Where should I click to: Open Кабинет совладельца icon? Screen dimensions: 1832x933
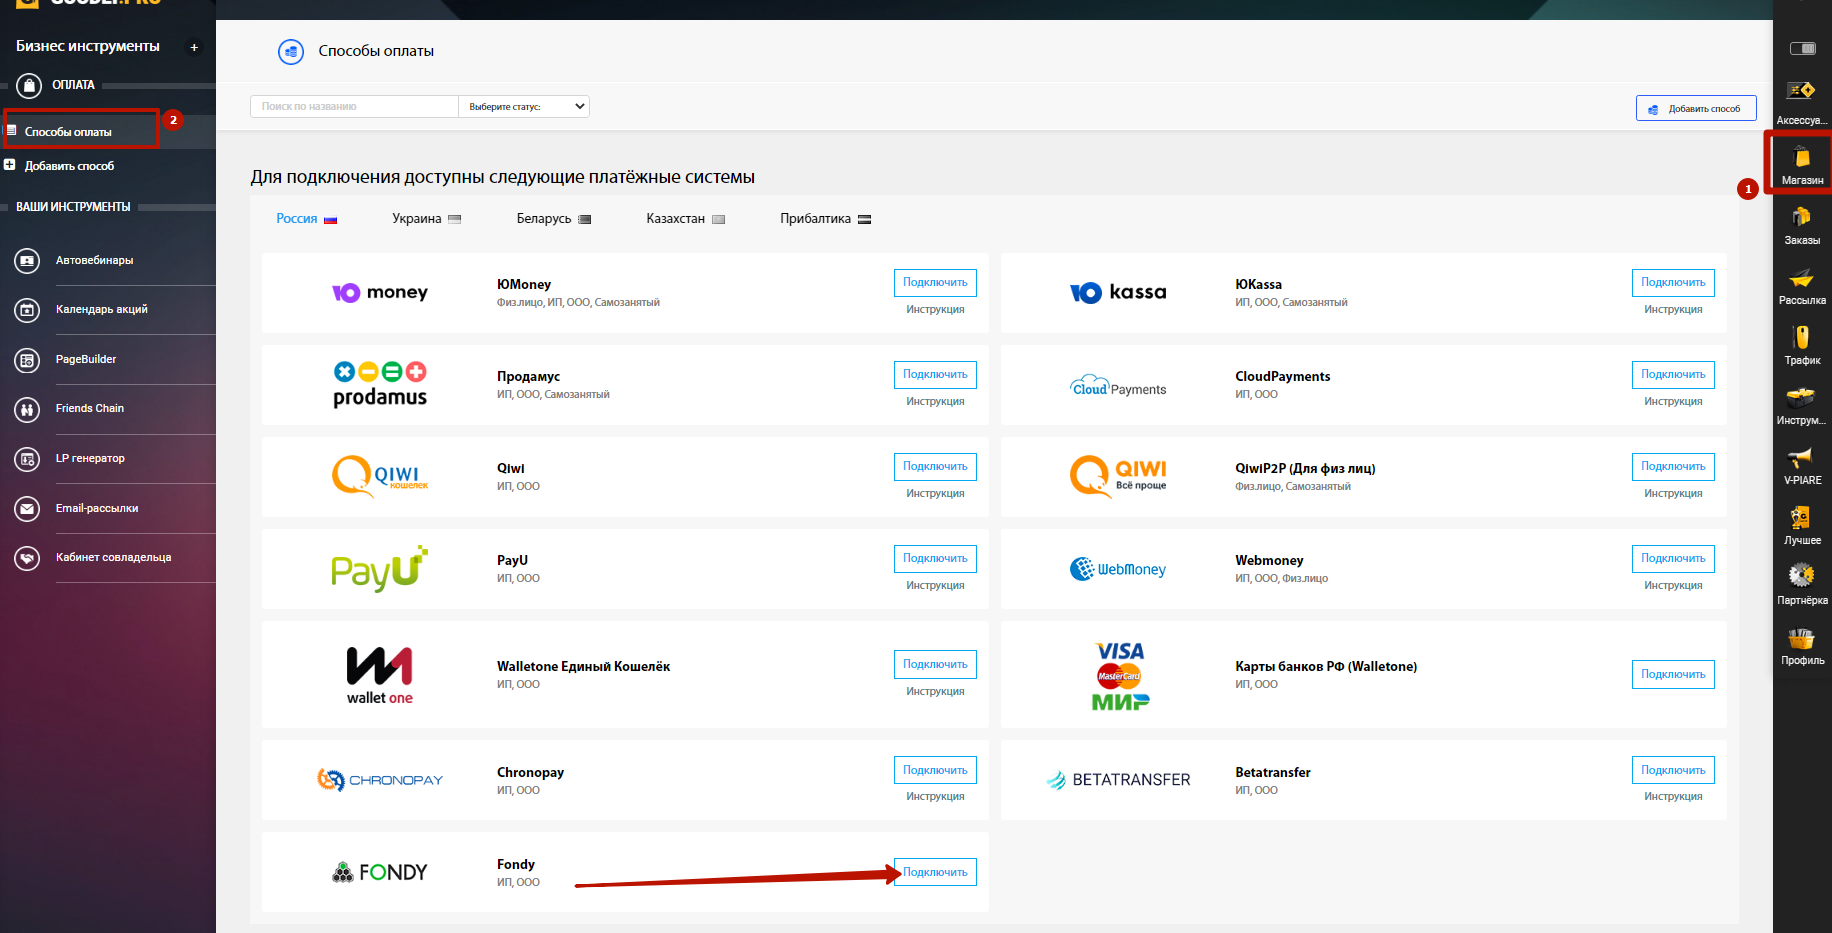pyautogui.click(x=27, y=558)
